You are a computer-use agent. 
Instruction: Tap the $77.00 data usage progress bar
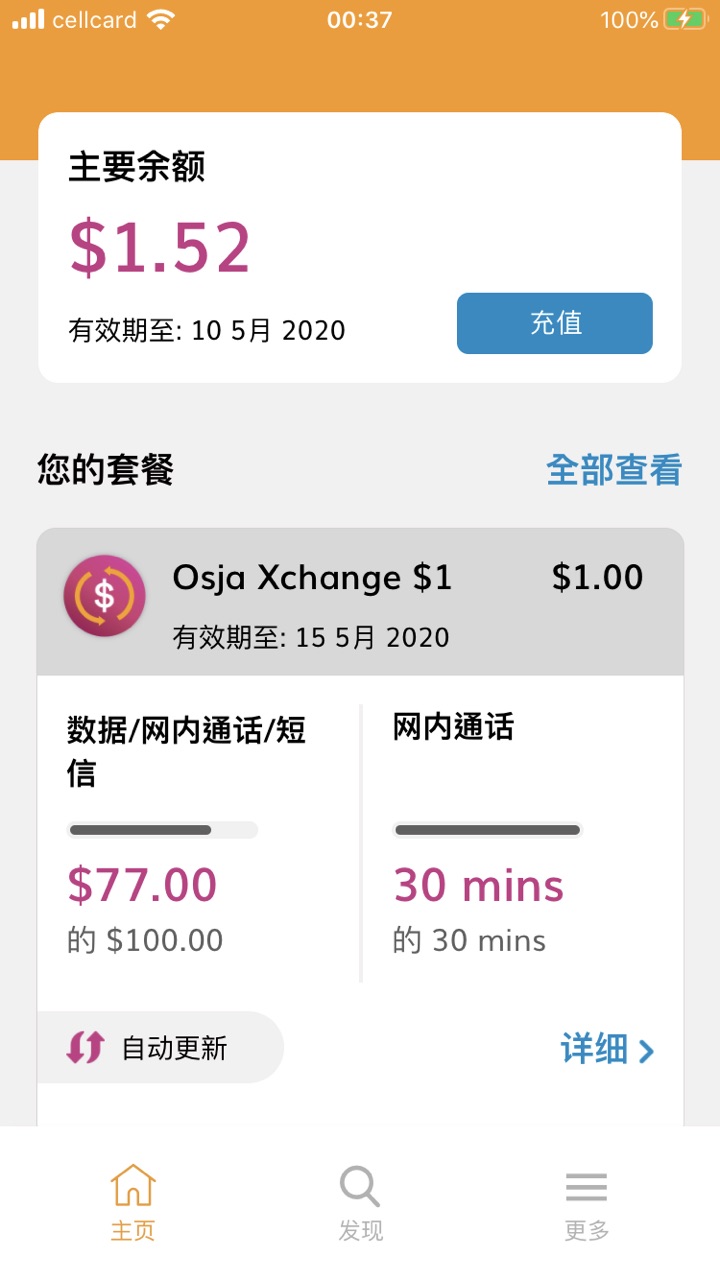[x=162, y=830]
